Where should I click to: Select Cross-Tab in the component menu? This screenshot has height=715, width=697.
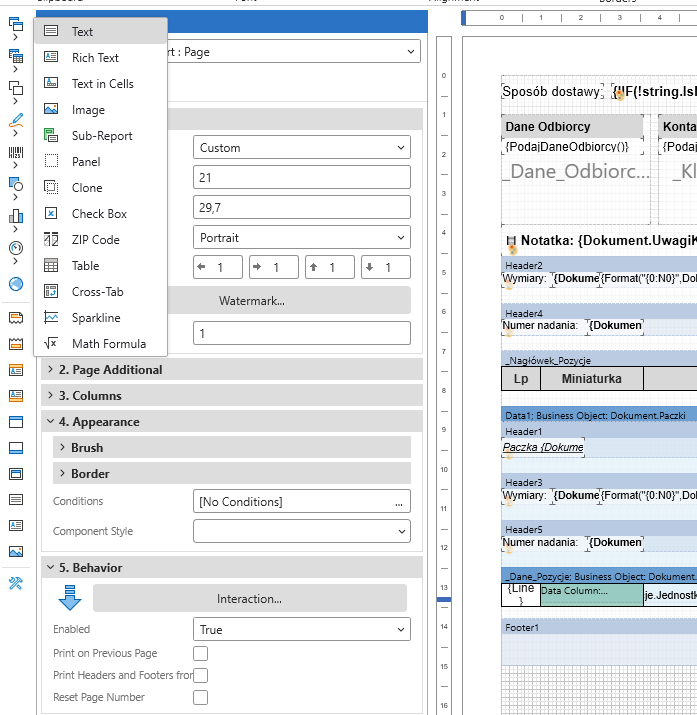[97, 292]
